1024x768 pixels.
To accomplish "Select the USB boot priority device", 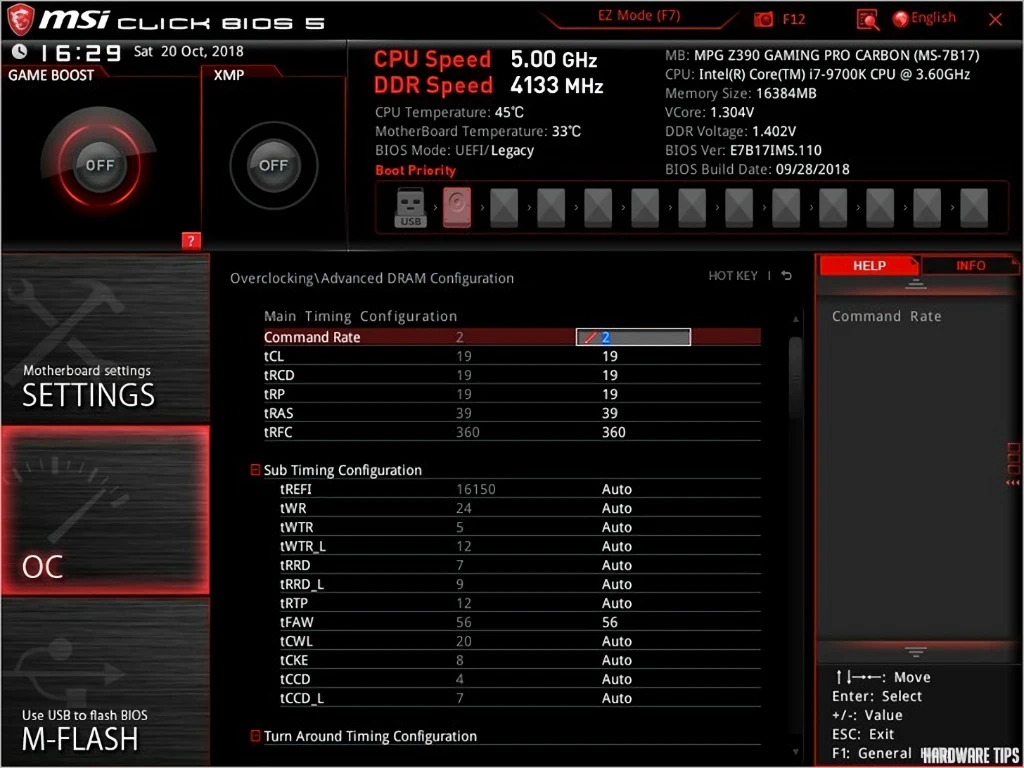I will pos(410,208).
